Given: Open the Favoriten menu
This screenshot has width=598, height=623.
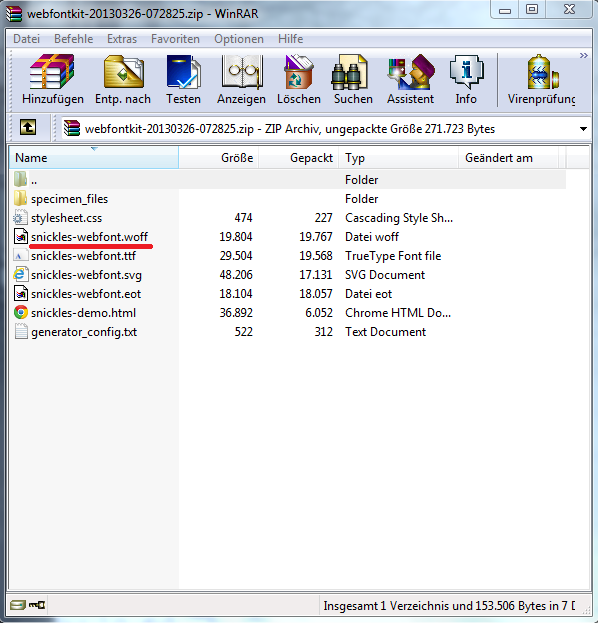Looking at the screenshot, I should 175,39.
